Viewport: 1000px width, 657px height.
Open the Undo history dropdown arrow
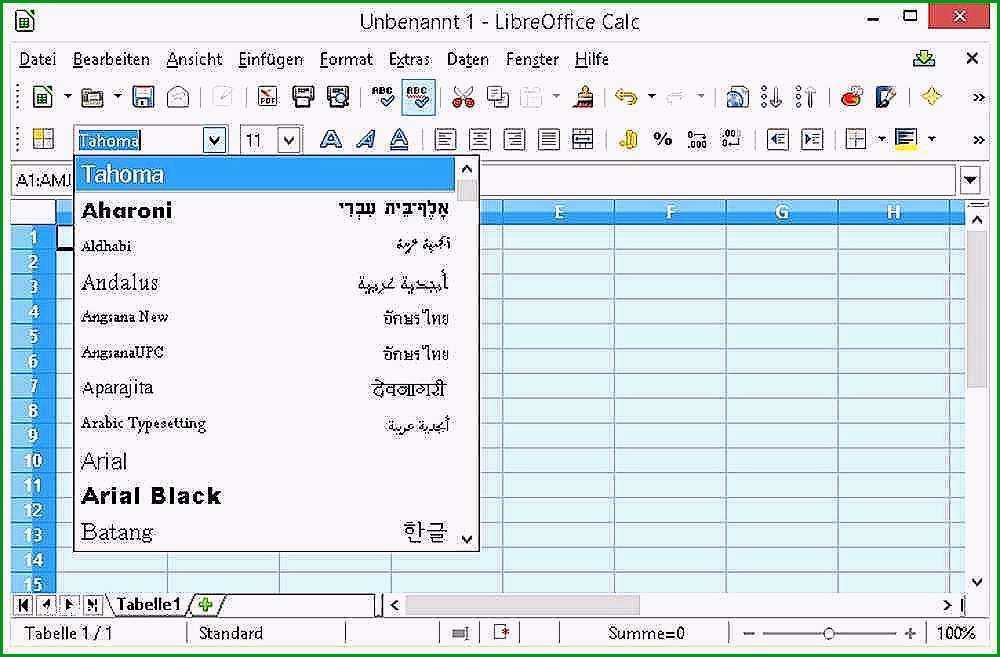(652, 97)
